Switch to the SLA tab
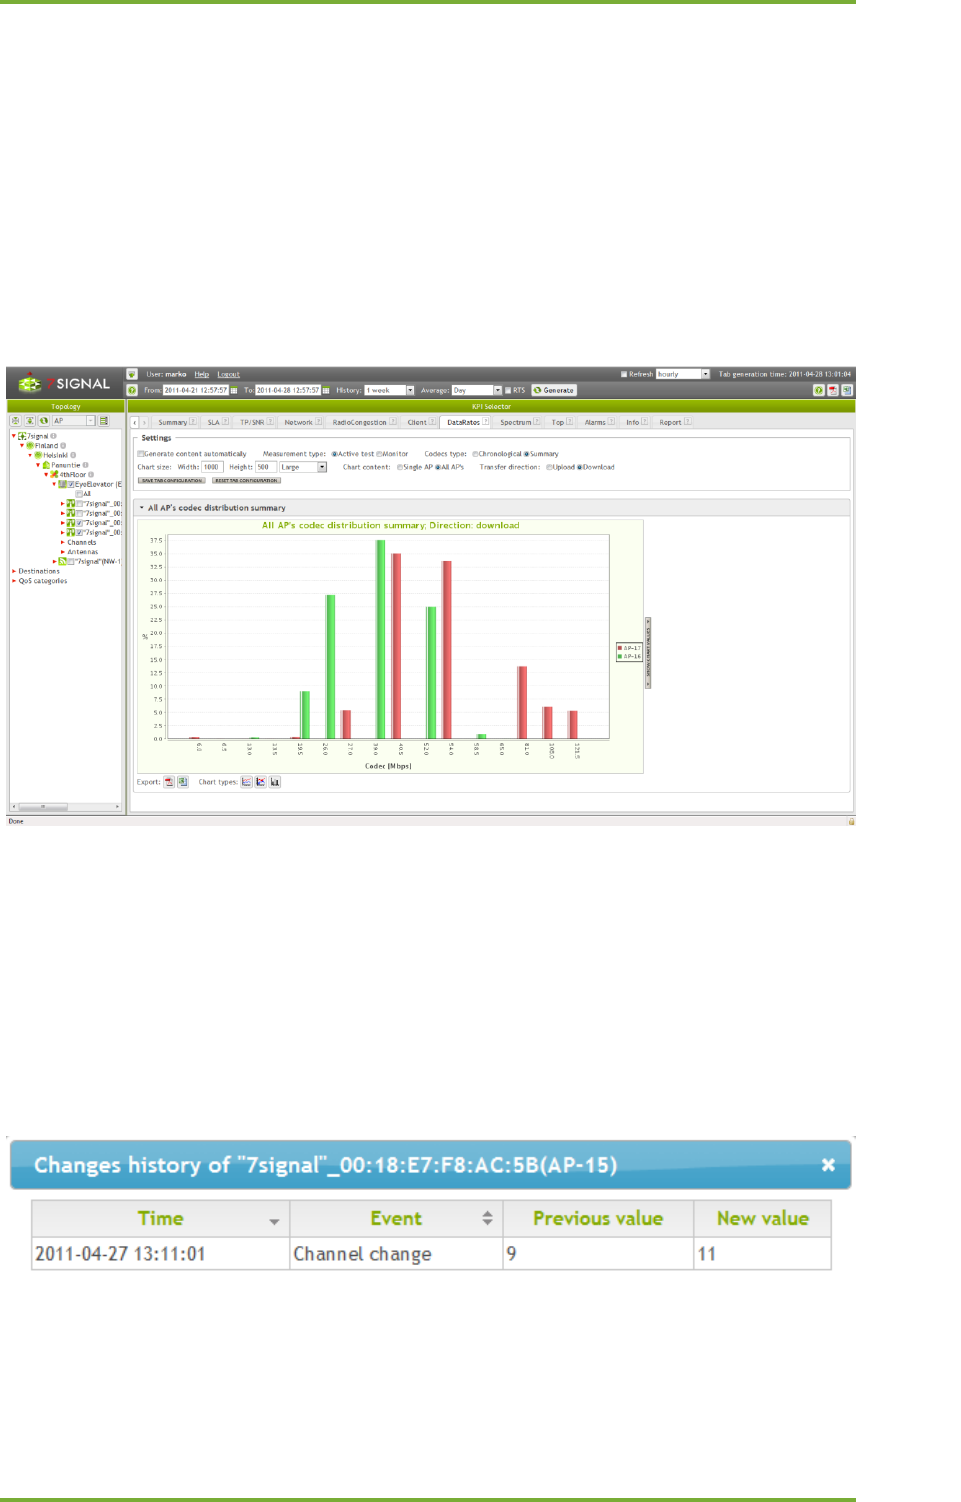Viewport: 961px width, 1502px height. tap(213, 422)
